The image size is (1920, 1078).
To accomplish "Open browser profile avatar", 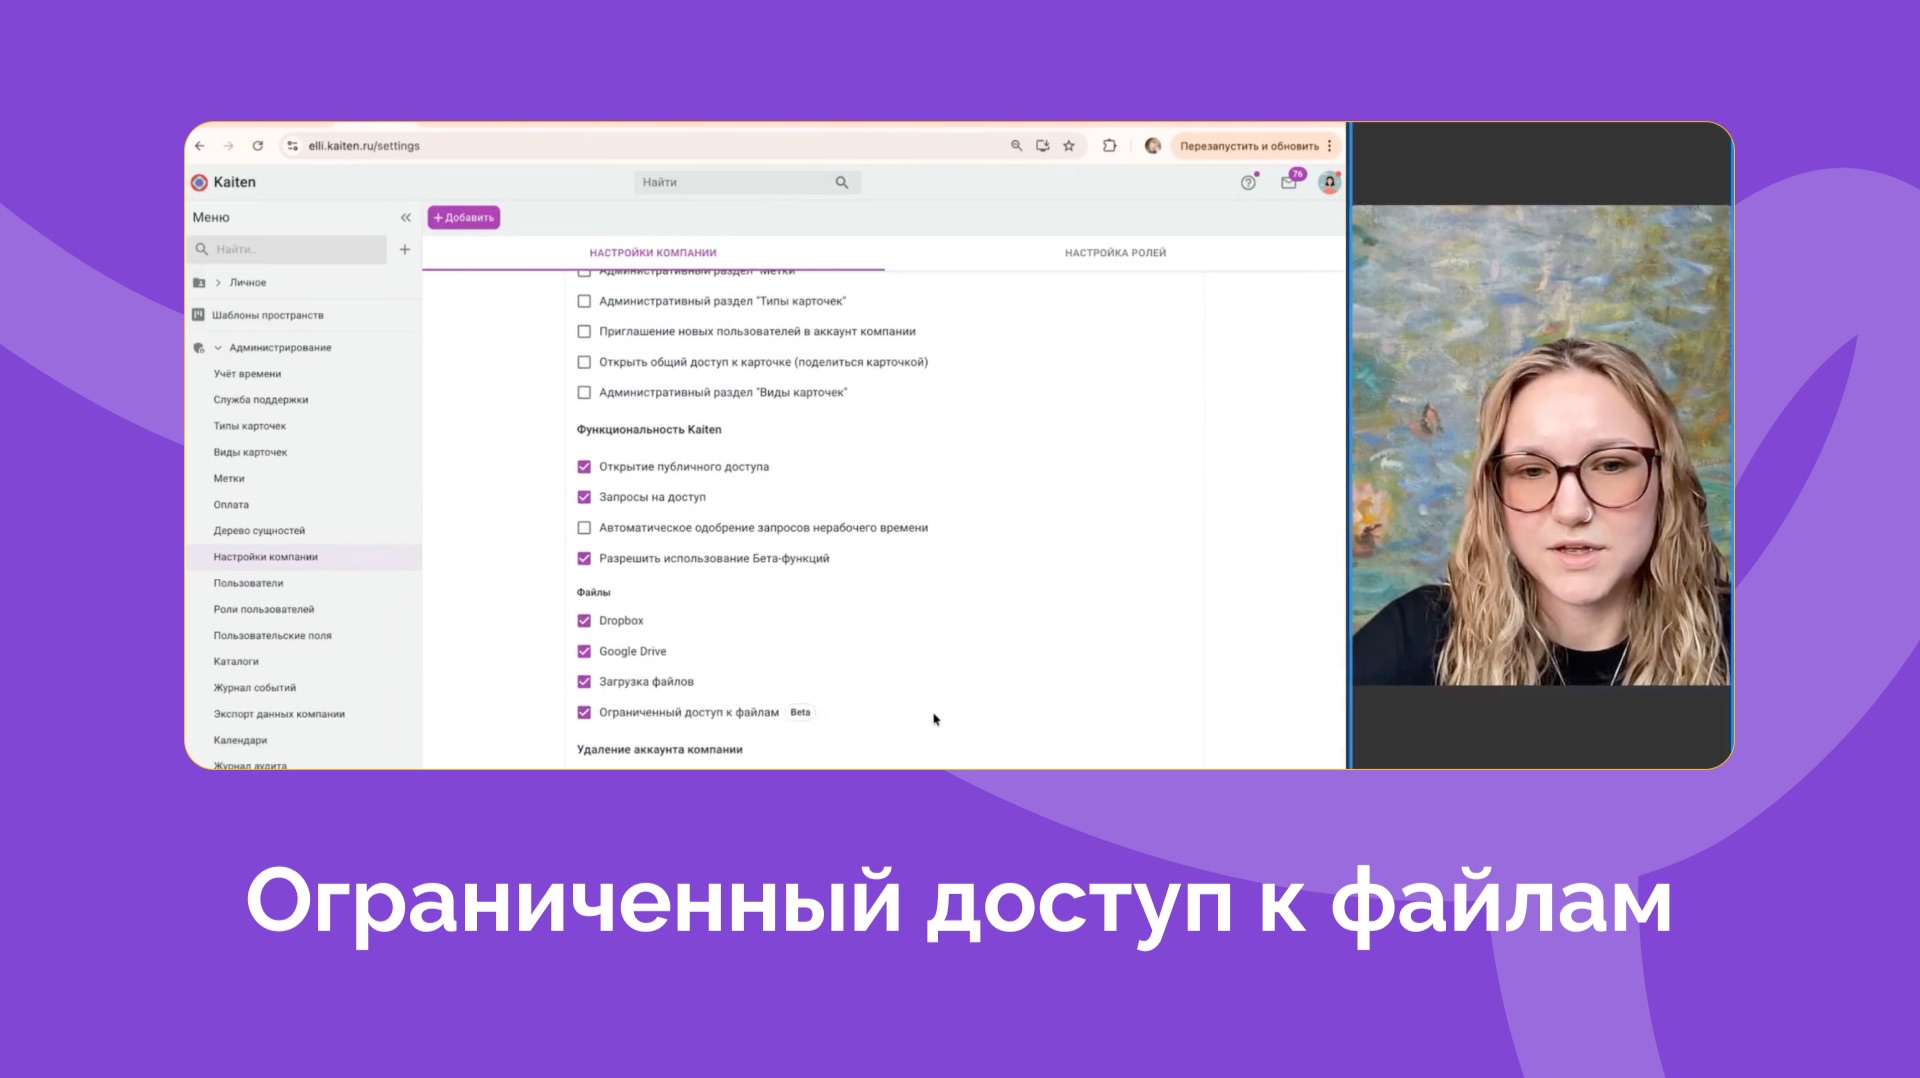I will 1153,146.
